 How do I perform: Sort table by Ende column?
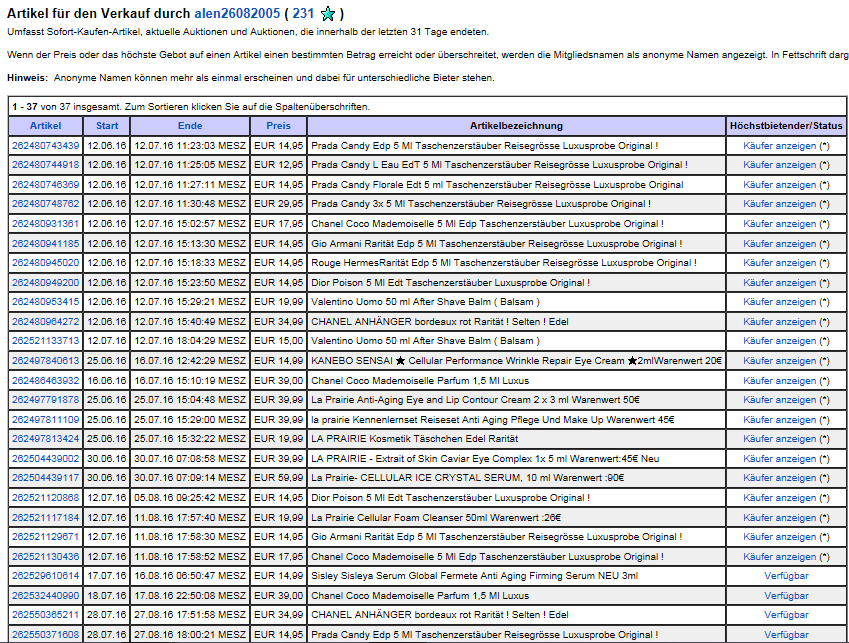tap(190, 126)
